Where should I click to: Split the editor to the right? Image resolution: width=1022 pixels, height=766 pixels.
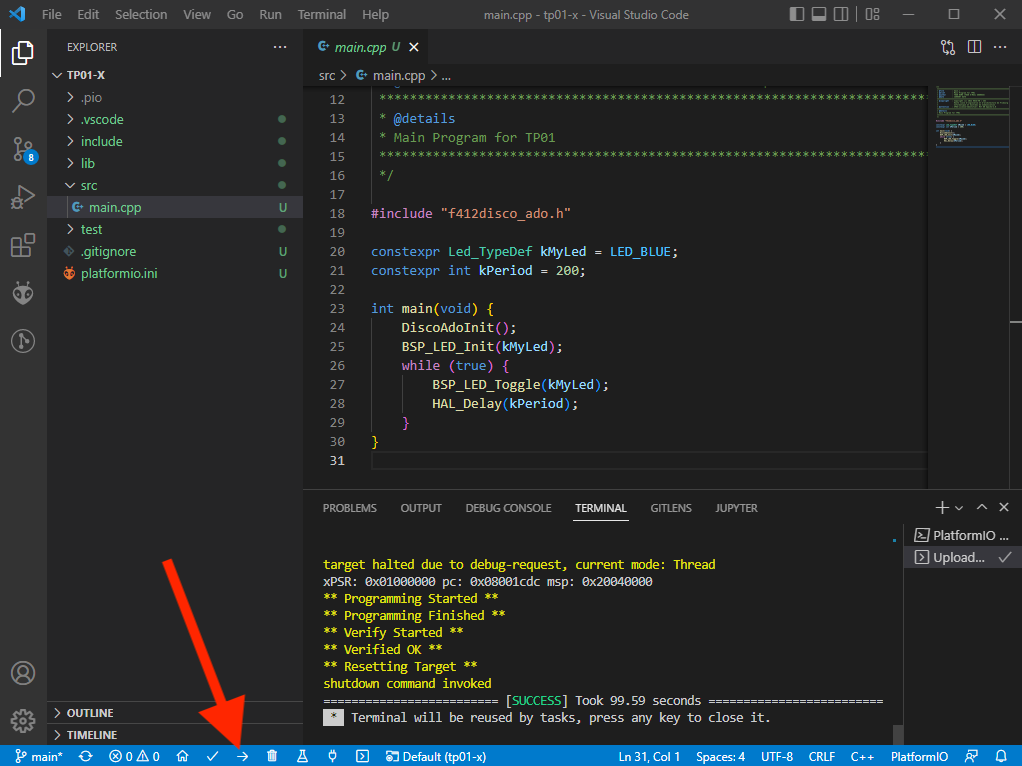pos(973,47)
